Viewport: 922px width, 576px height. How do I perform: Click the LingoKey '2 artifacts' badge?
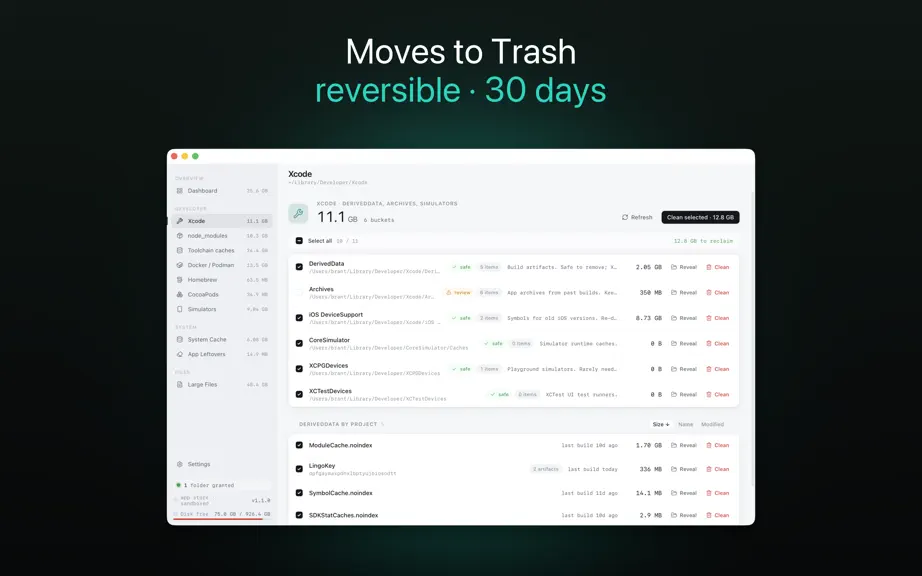point(546,469)
